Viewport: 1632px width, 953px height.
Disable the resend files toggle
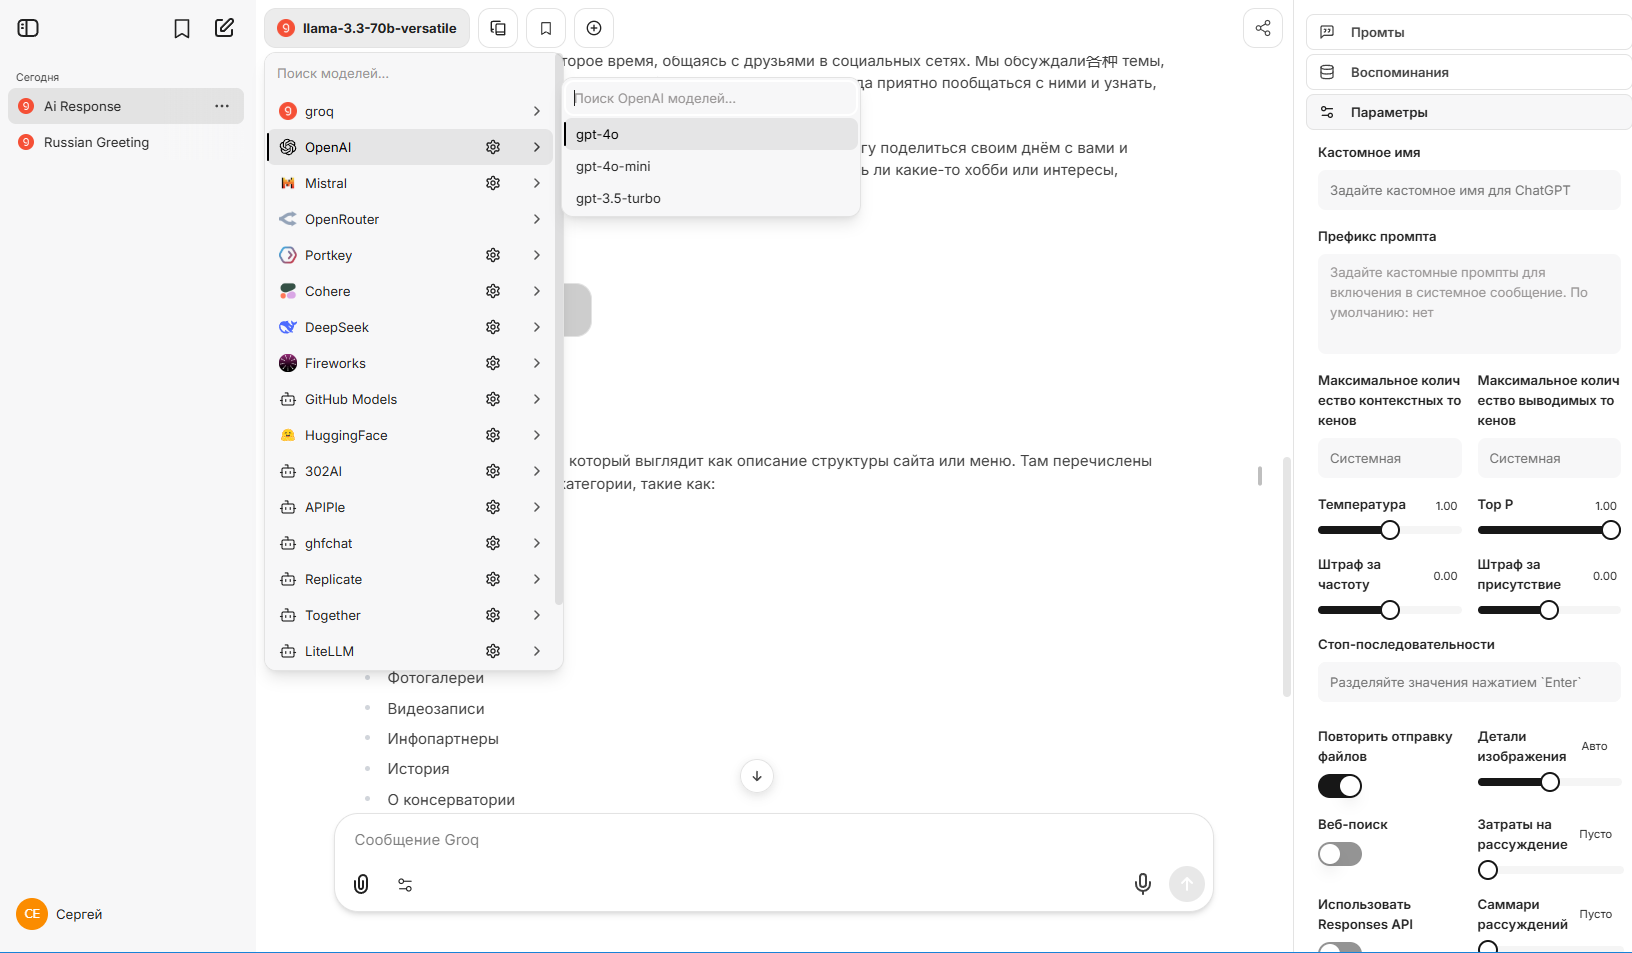[1340, 786]
